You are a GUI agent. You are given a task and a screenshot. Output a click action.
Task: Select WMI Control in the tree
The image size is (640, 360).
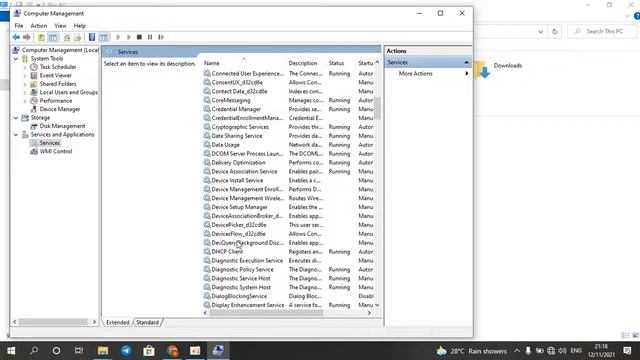56,151
